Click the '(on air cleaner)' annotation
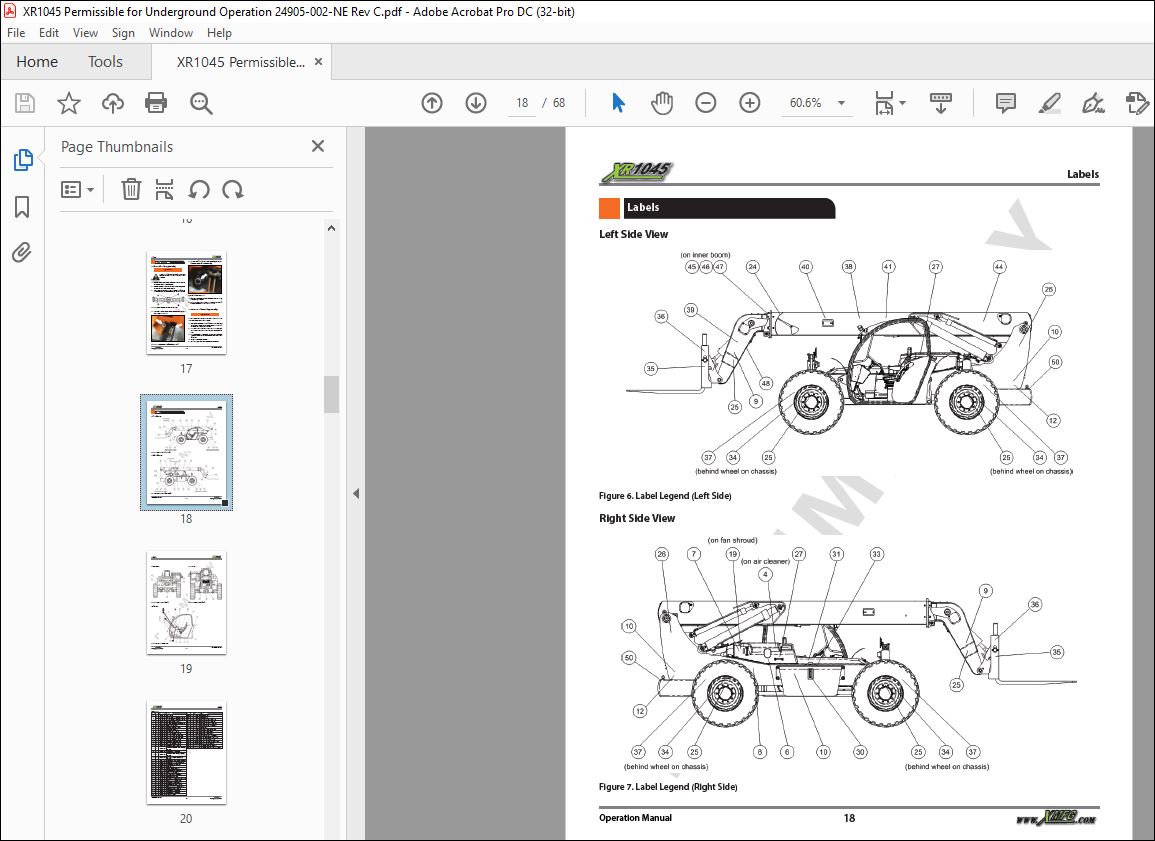This screenshot has width=1155, height=841. click(765, 561)
